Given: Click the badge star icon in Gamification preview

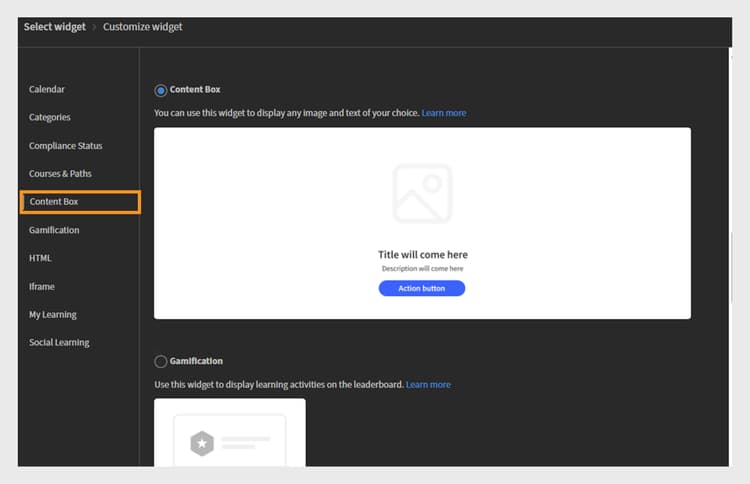Looking at the screenshot, I should point(202,443).
